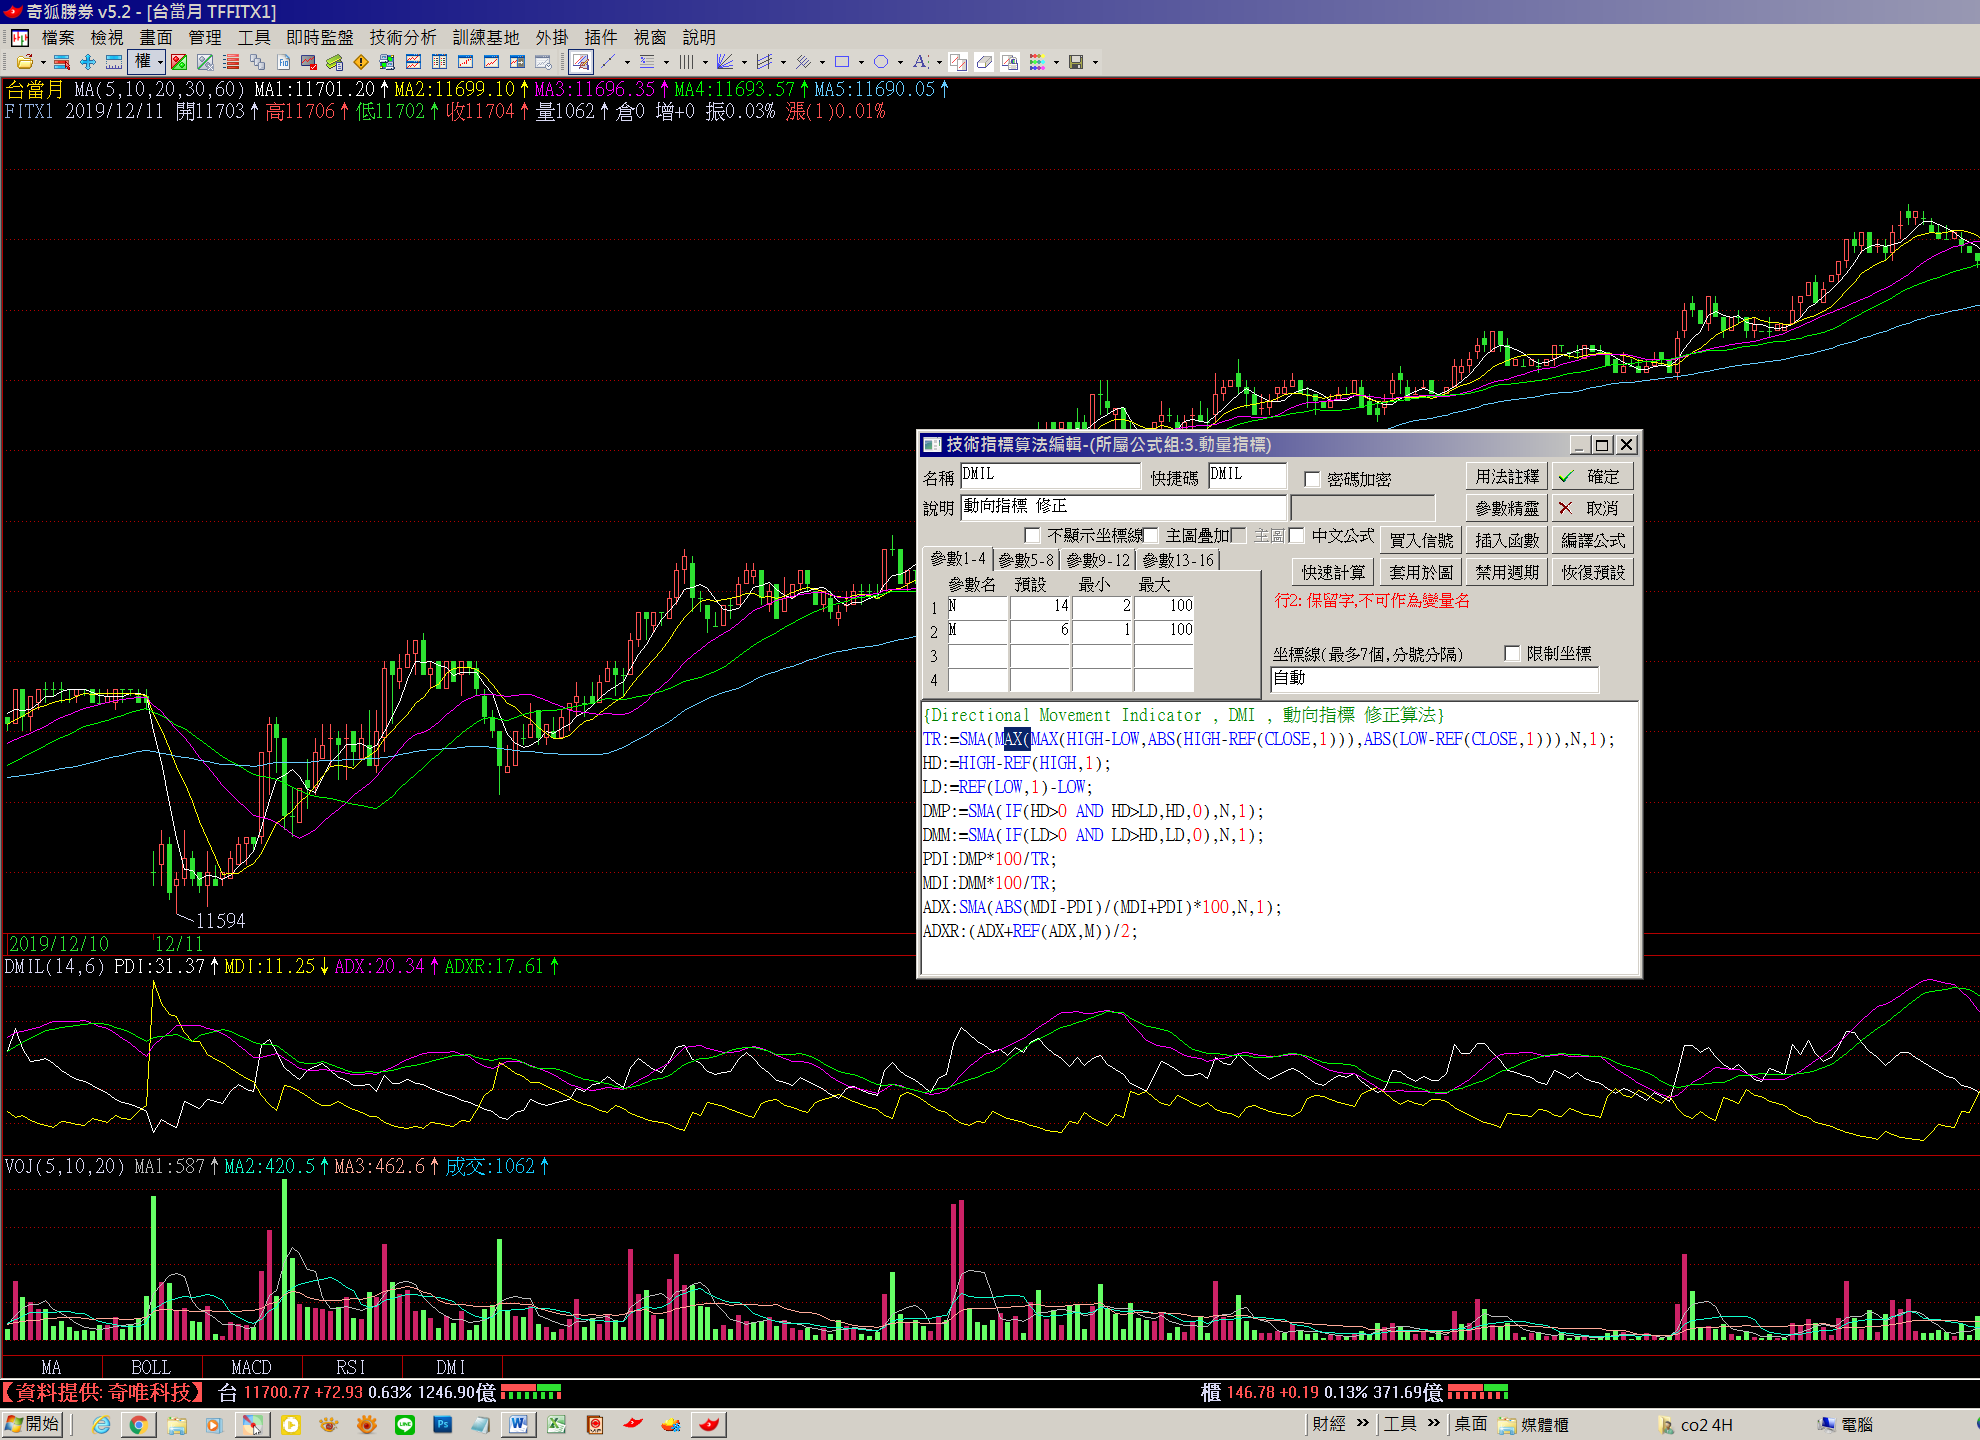Open Google Chrome from taskbar
Screen dimensions: 1980x1440
138,1425
